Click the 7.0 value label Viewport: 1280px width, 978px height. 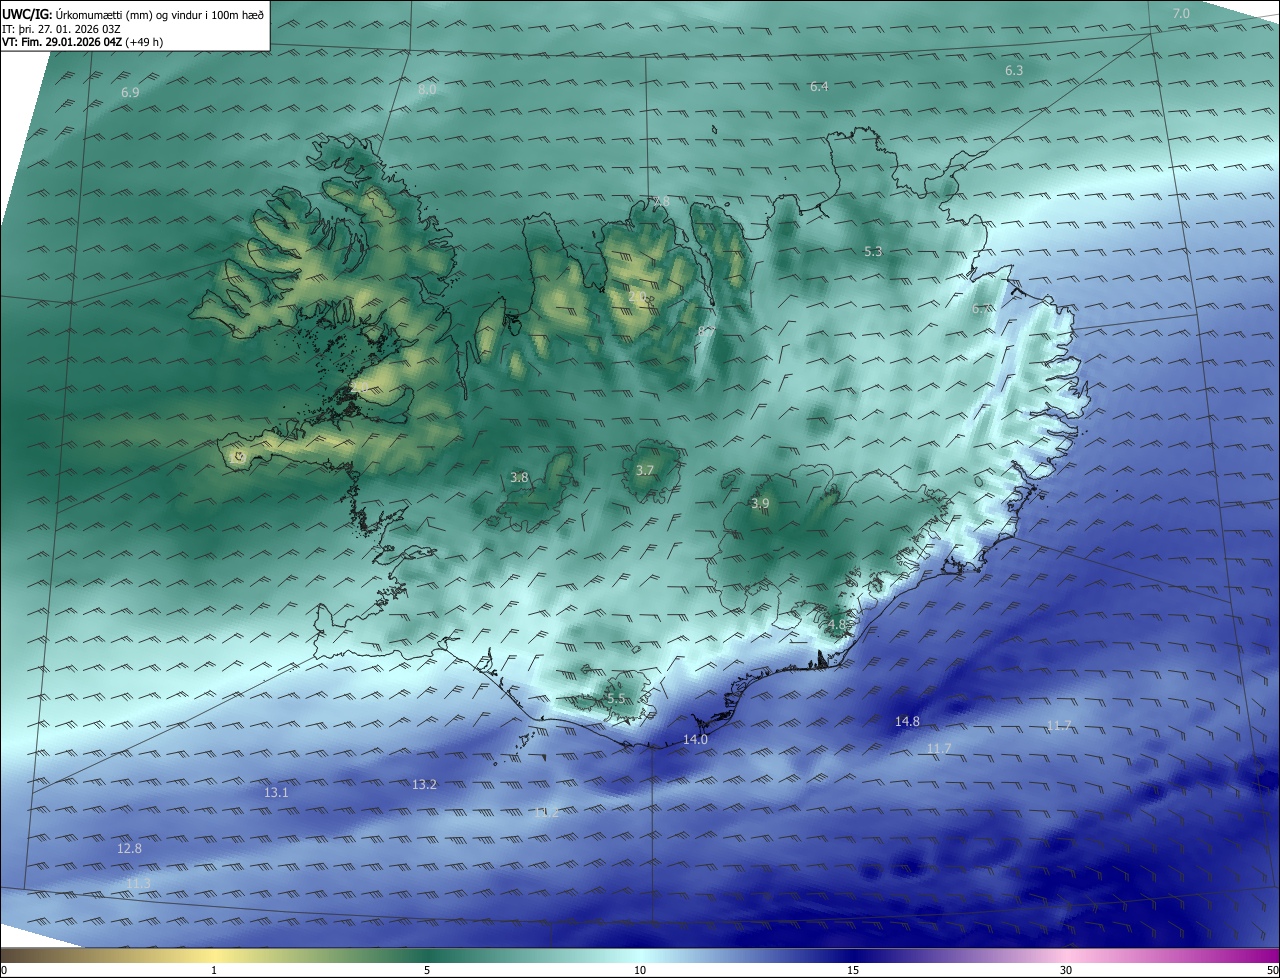coord(1181,13)
